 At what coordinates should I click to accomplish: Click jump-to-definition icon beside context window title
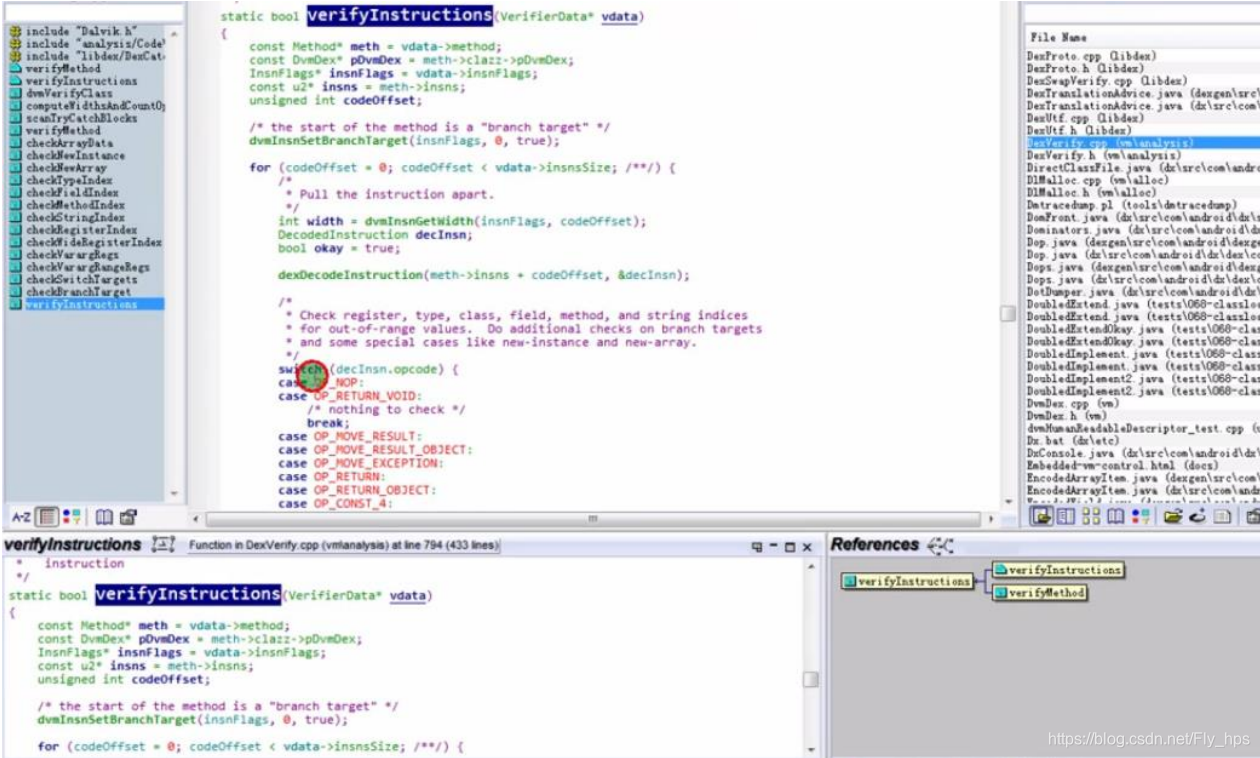pos(162,545)
